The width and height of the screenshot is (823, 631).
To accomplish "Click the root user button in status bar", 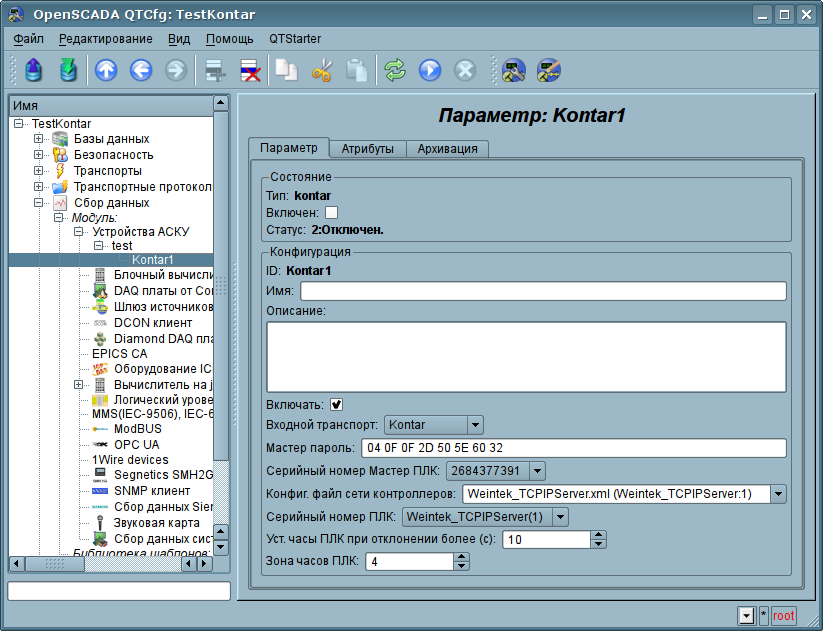I will tap(784, 615).
